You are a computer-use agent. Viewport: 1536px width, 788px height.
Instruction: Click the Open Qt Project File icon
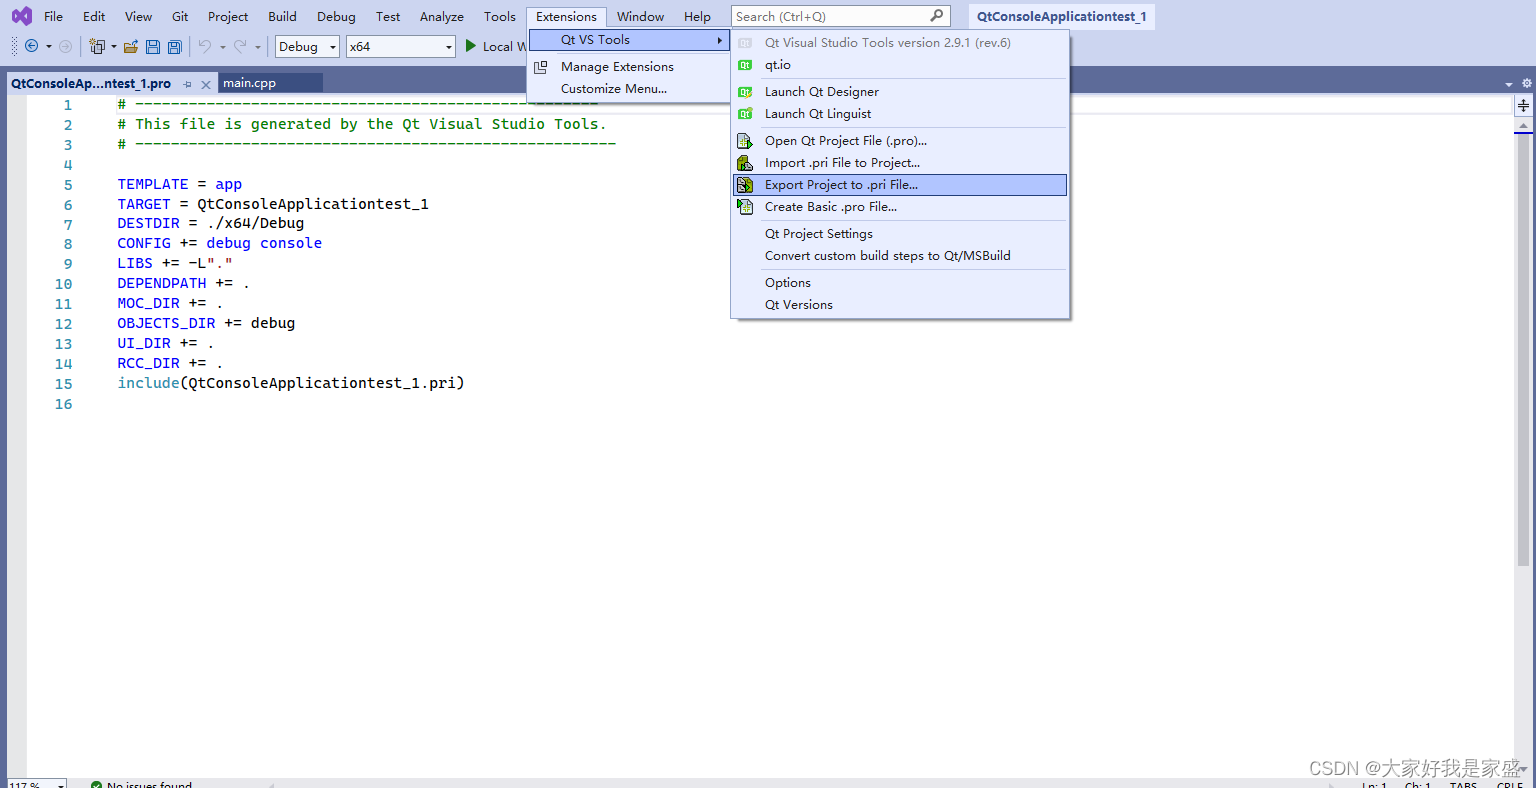point(745,141)
